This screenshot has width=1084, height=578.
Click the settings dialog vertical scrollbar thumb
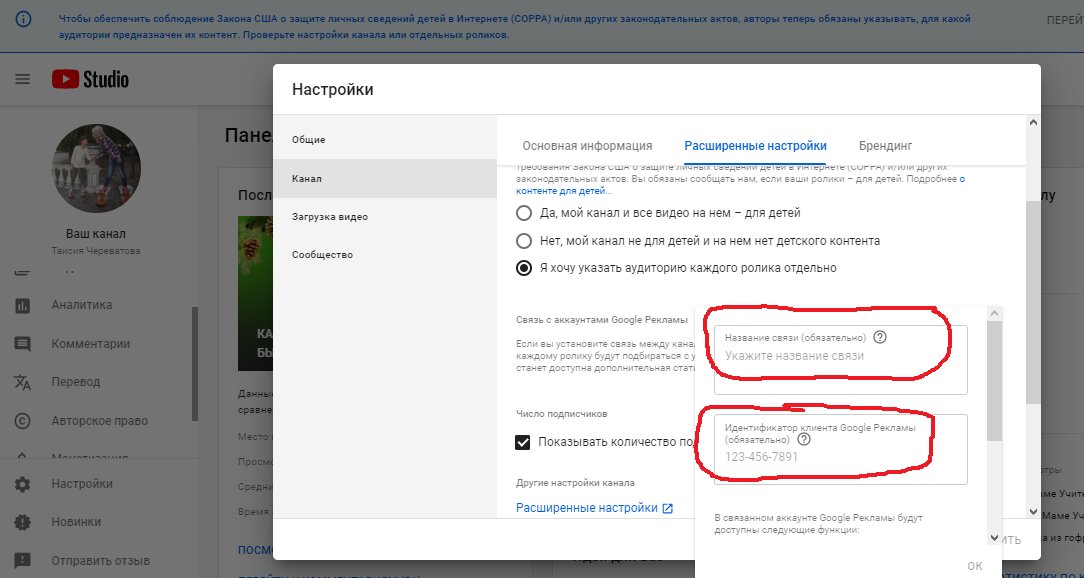coord(1034,303)
